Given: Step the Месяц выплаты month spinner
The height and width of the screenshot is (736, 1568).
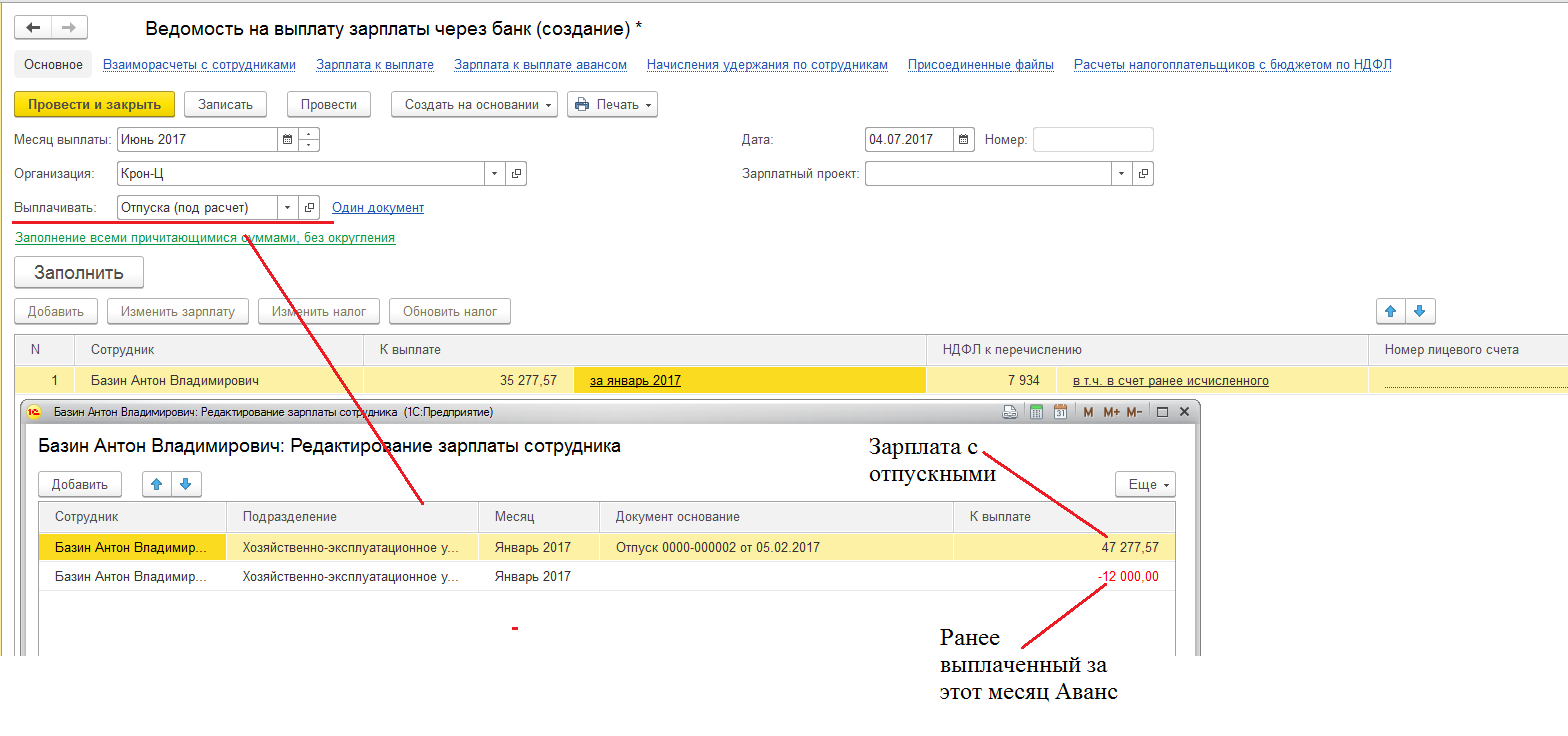Looking at the screenshot, I should [309, 140].
